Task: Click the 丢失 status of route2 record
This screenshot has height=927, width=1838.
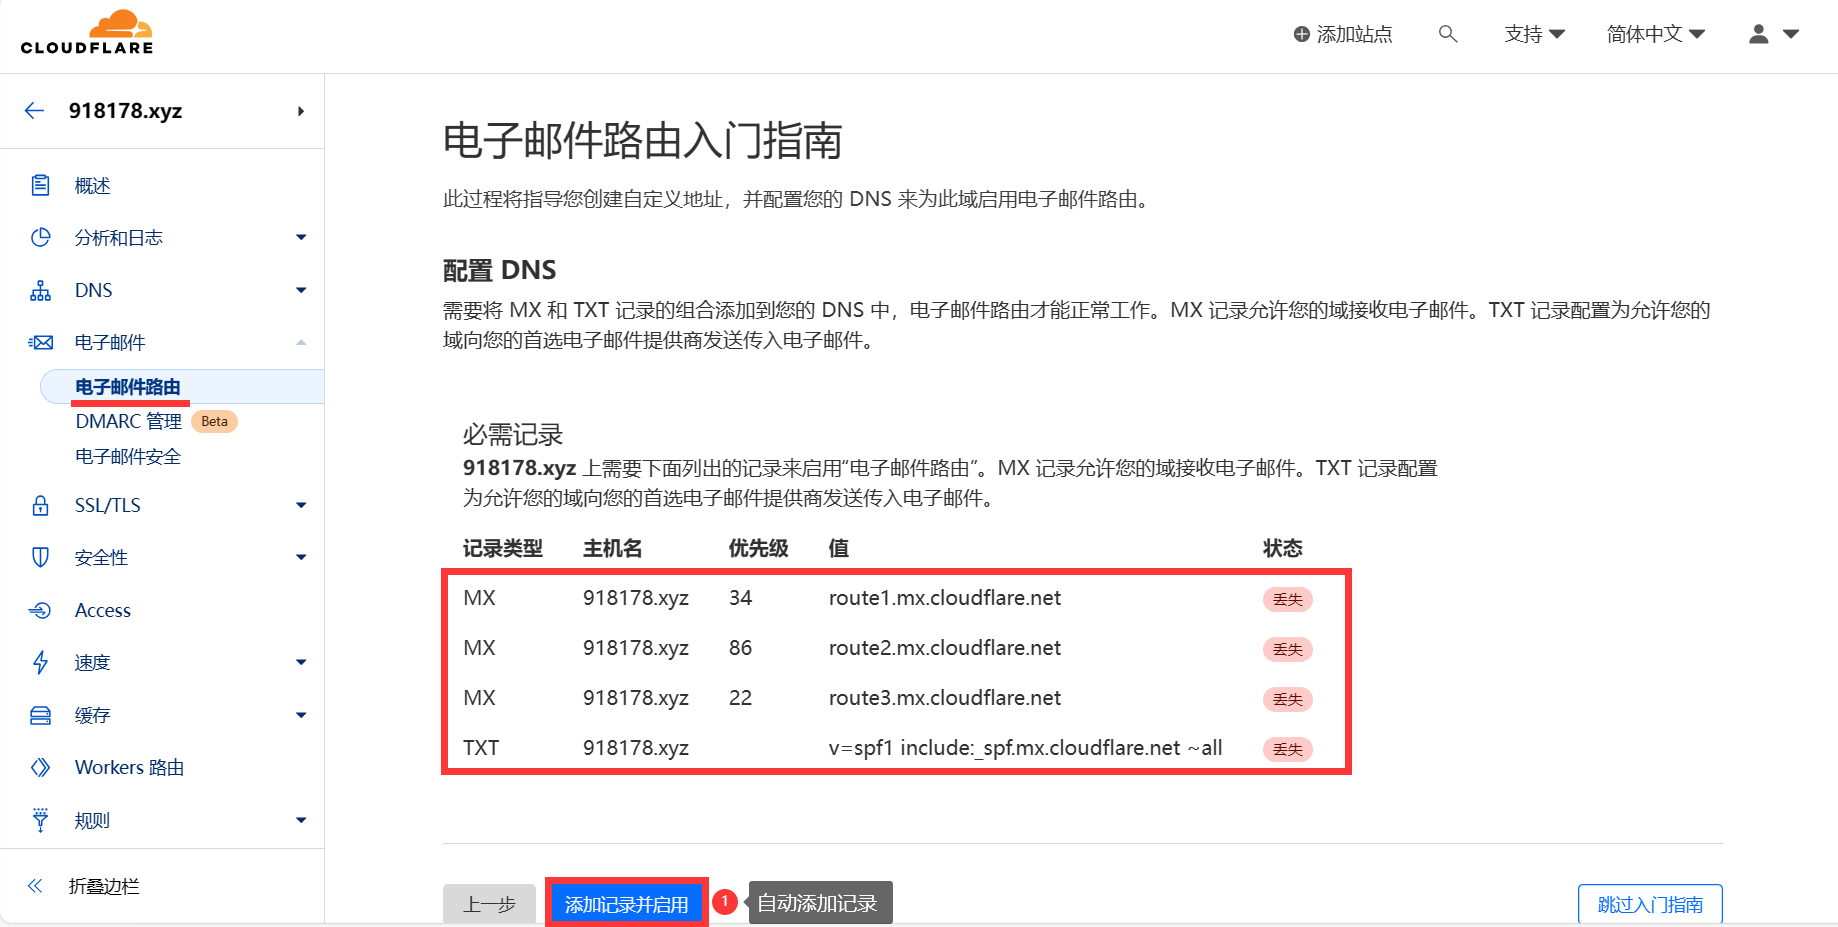Action: (1287, 649)
